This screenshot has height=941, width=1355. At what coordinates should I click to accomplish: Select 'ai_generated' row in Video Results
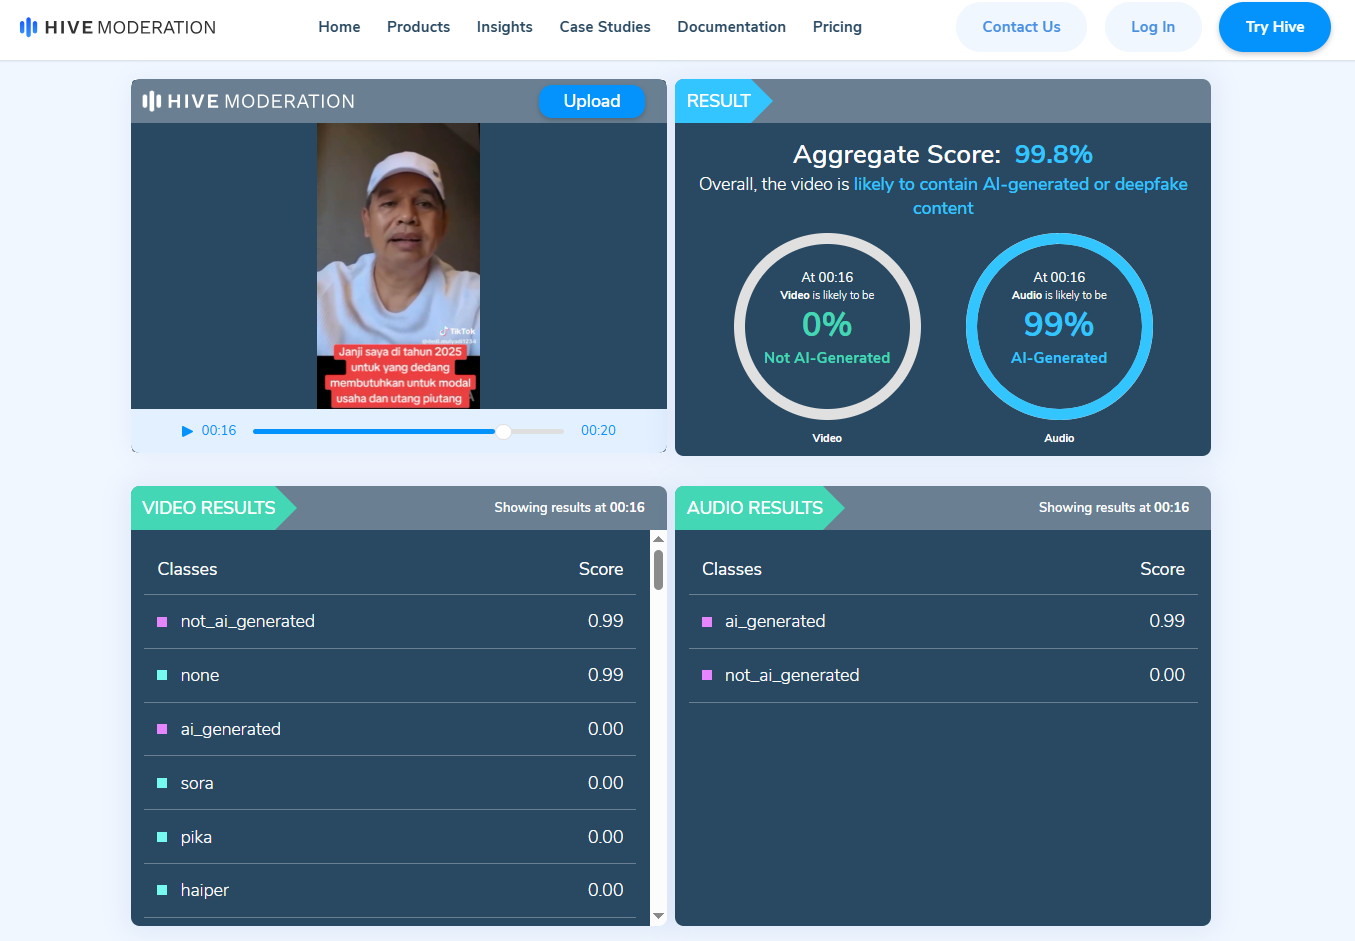pyautogui.click(x=390, y=729)
